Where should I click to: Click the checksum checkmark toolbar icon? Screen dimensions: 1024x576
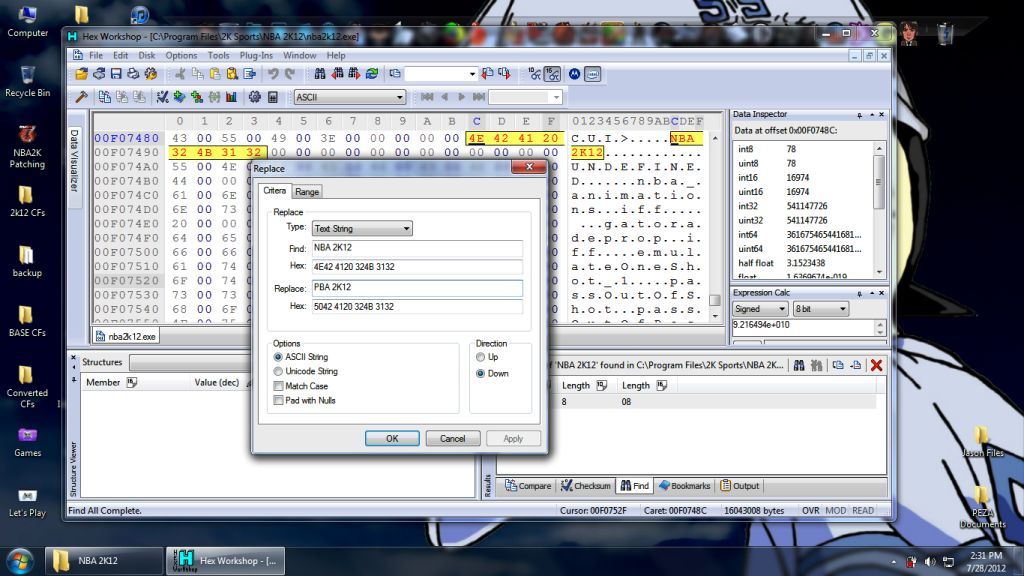click(162, 97)
